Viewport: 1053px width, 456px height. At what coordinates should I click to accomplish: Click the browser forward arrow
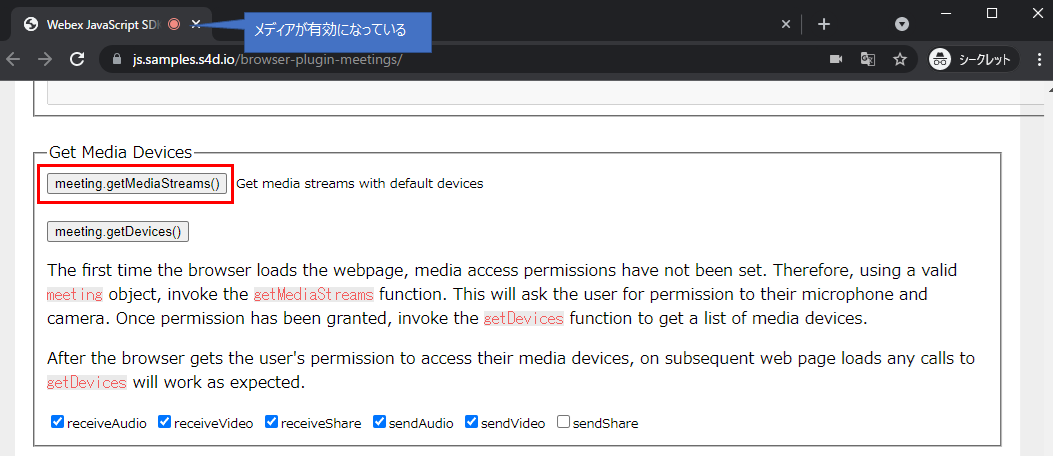(x=44, y=59)
